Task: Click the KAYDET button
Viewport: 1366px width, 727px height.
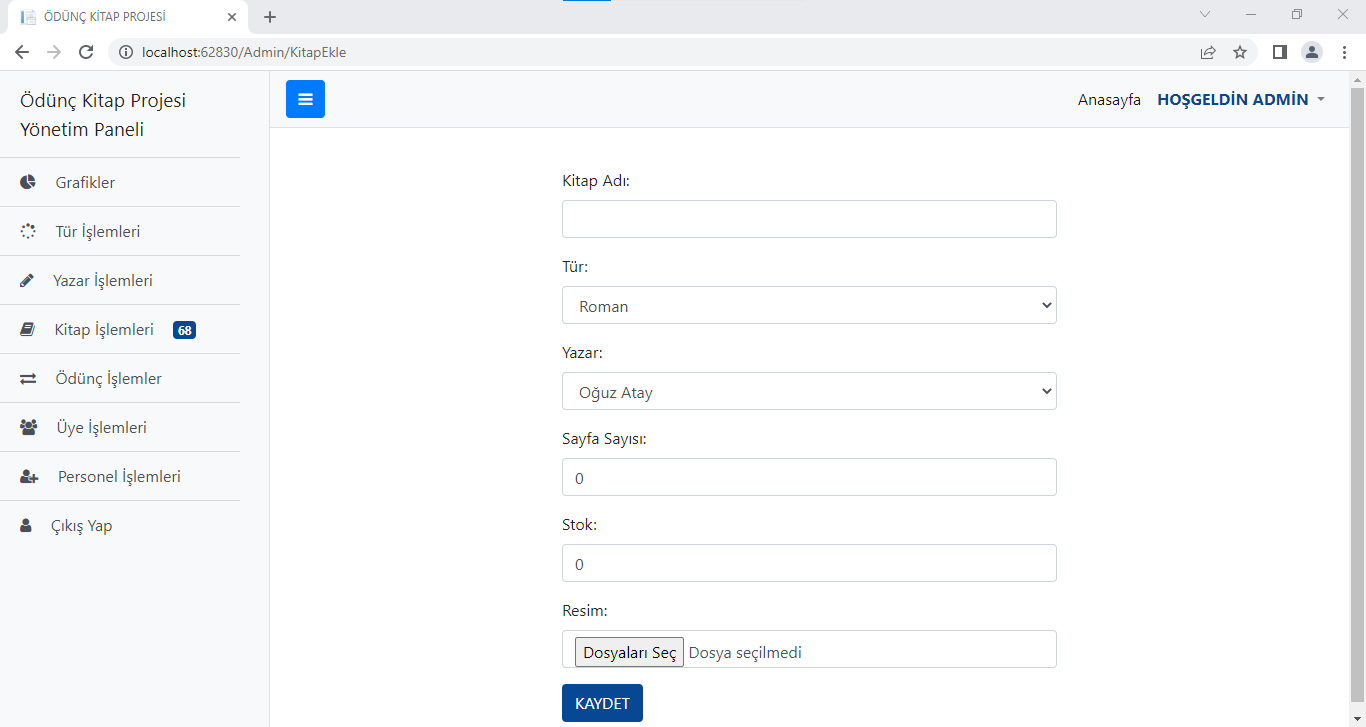Action: pyautogui.click(x=602, y=703)
